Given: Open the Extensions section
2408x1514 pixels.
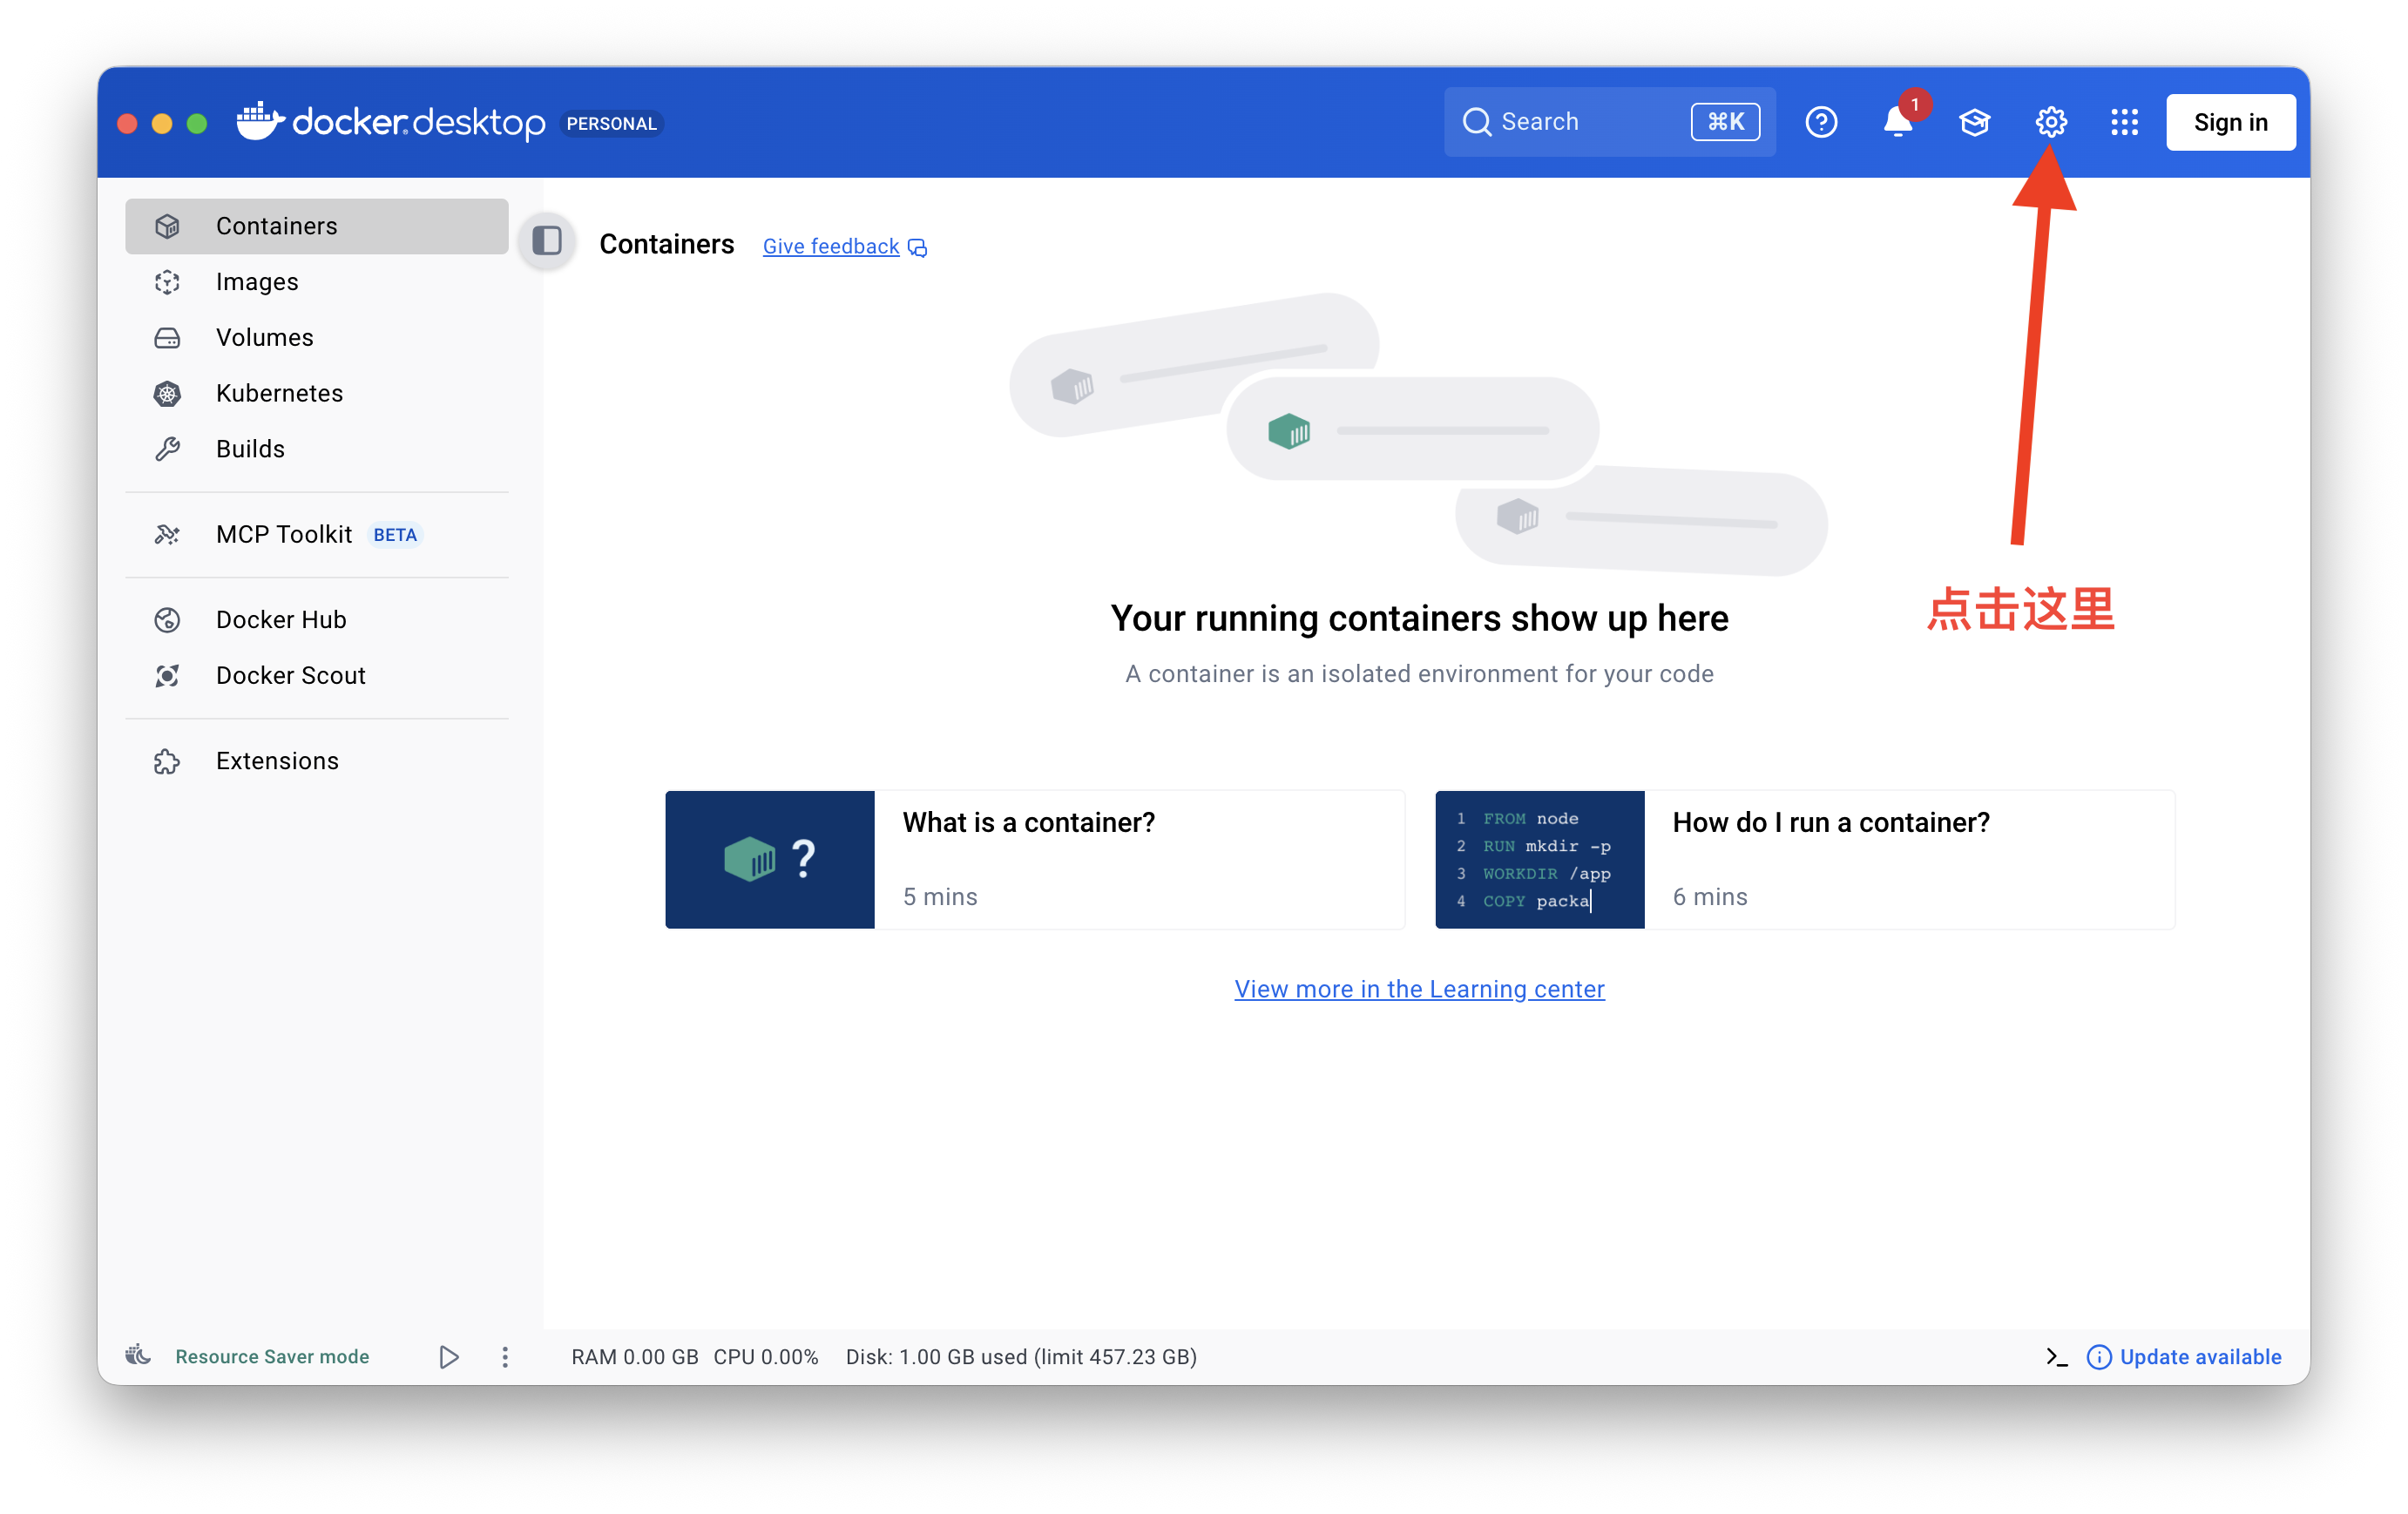Looking at the screenshot, I should point(277,761).
